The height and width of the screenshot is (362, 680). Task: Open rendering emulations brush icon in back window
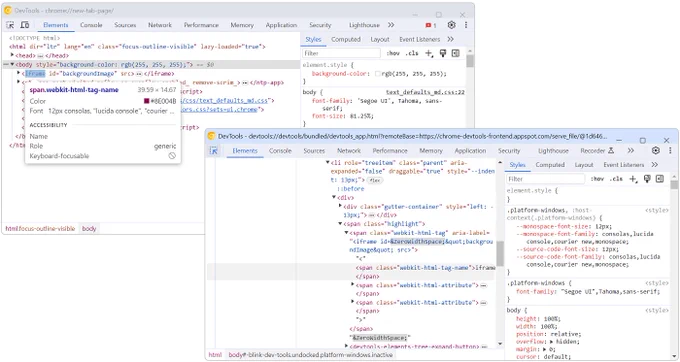[443, 53]
